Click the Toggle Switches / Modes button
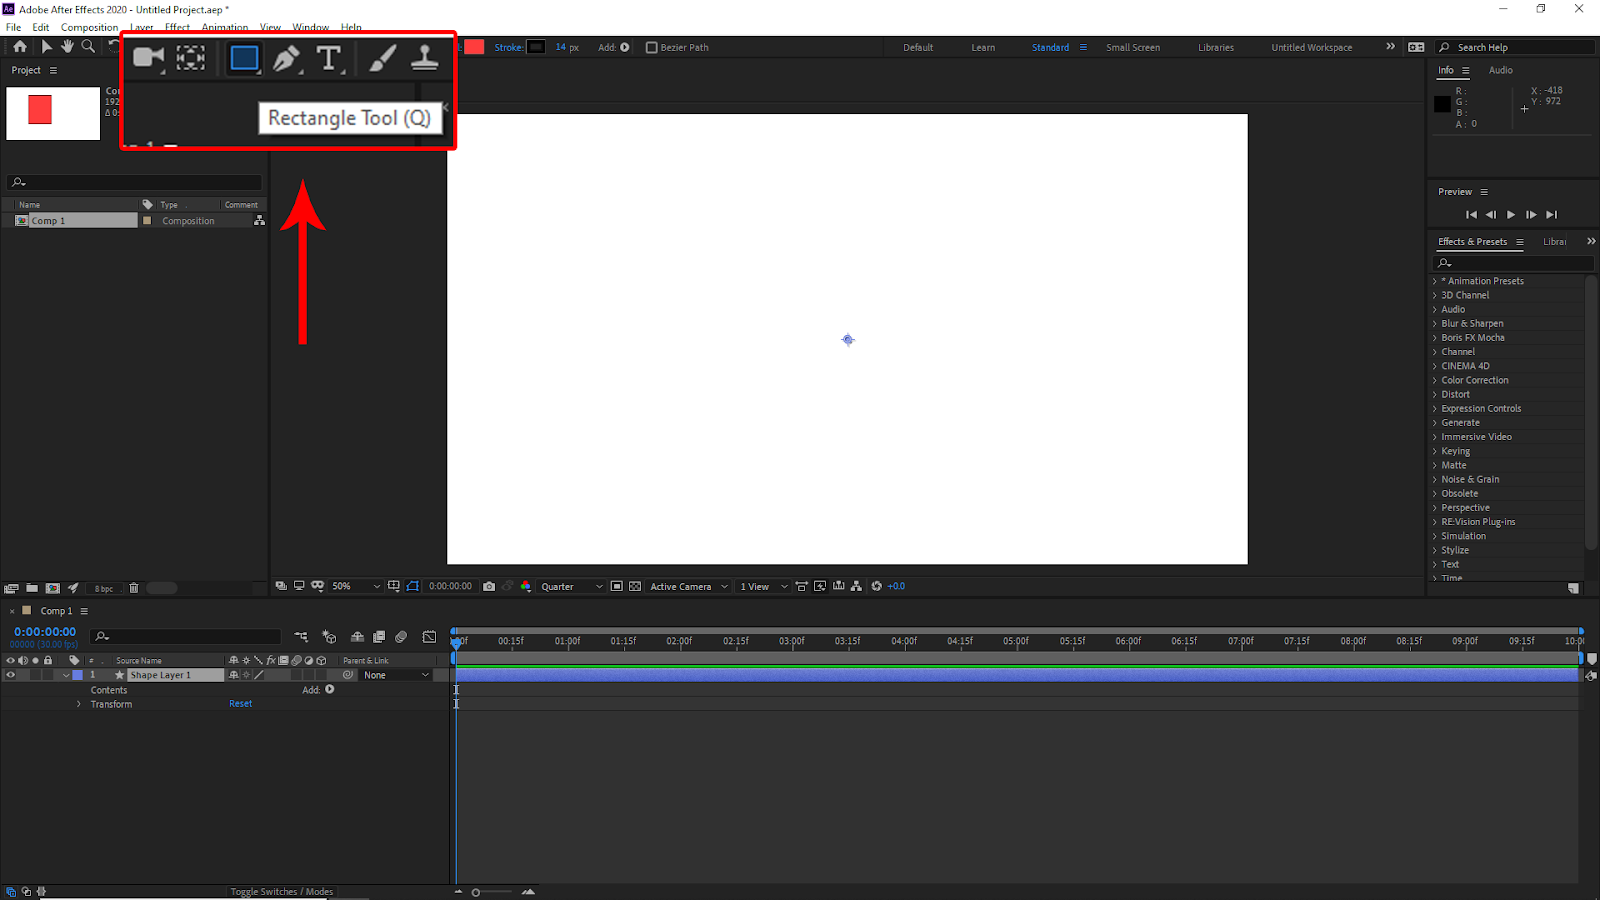 click(x=281, y=892)
